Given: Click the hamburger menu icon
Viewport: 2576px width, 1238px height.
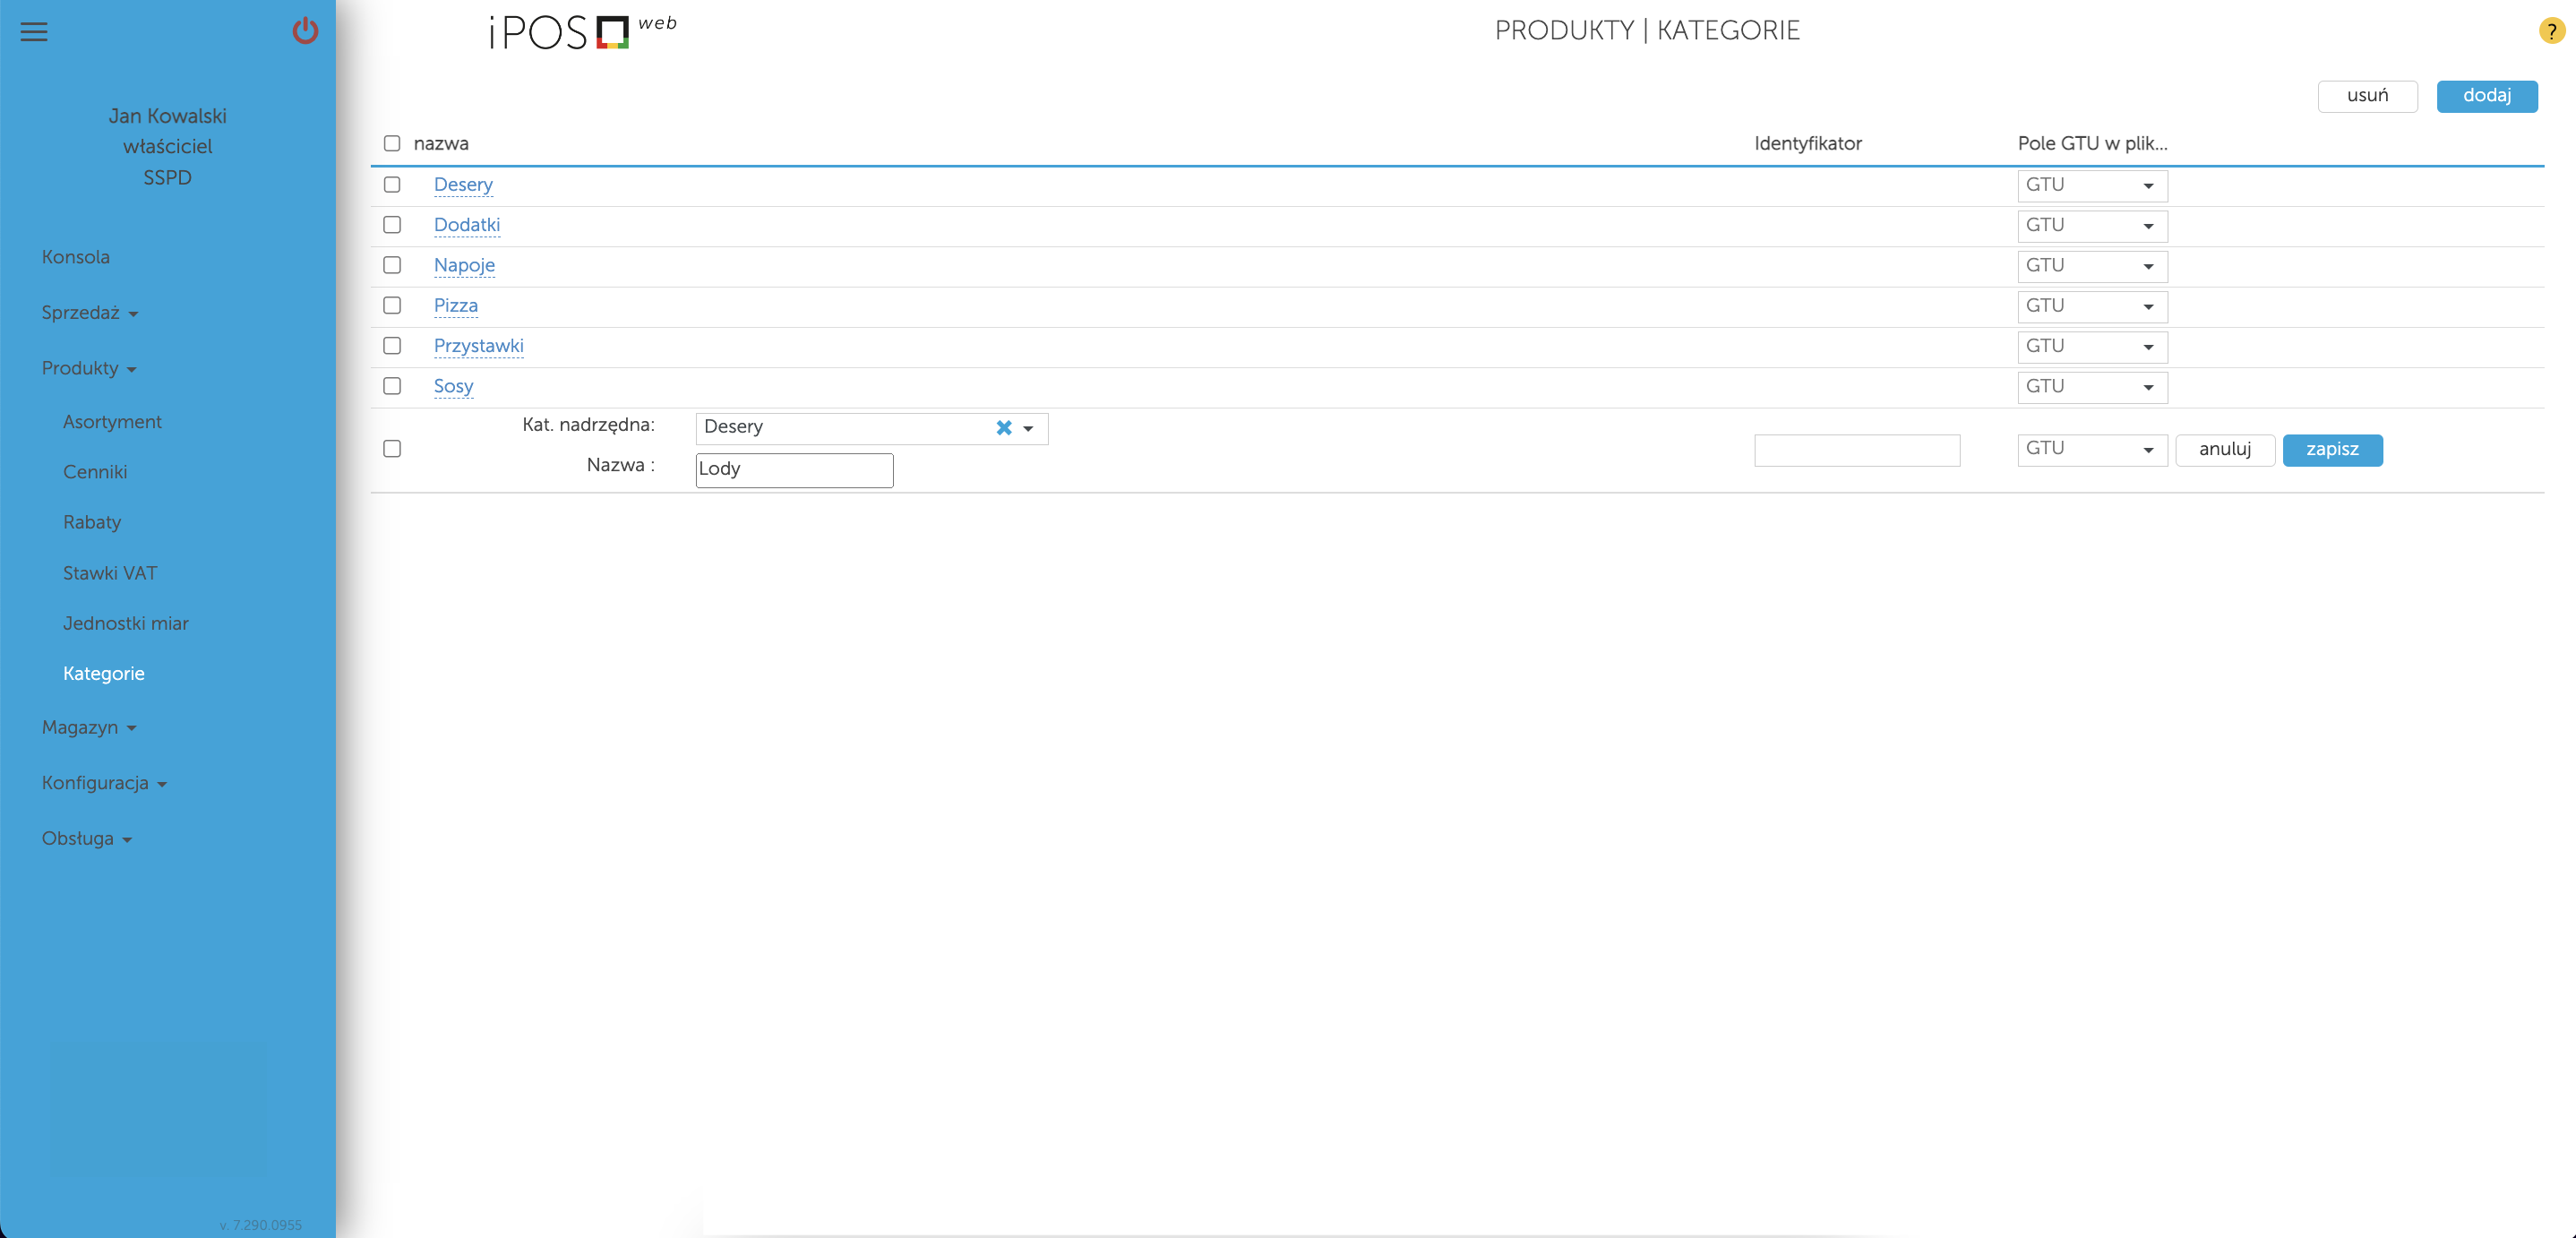Looking at the screenshot, I should [34, 32].
